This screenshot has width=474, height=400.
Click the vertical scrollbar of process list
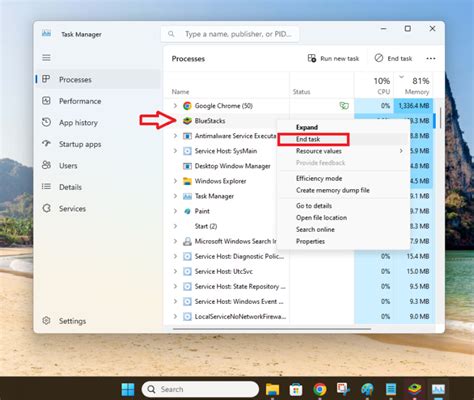[440, 118]
